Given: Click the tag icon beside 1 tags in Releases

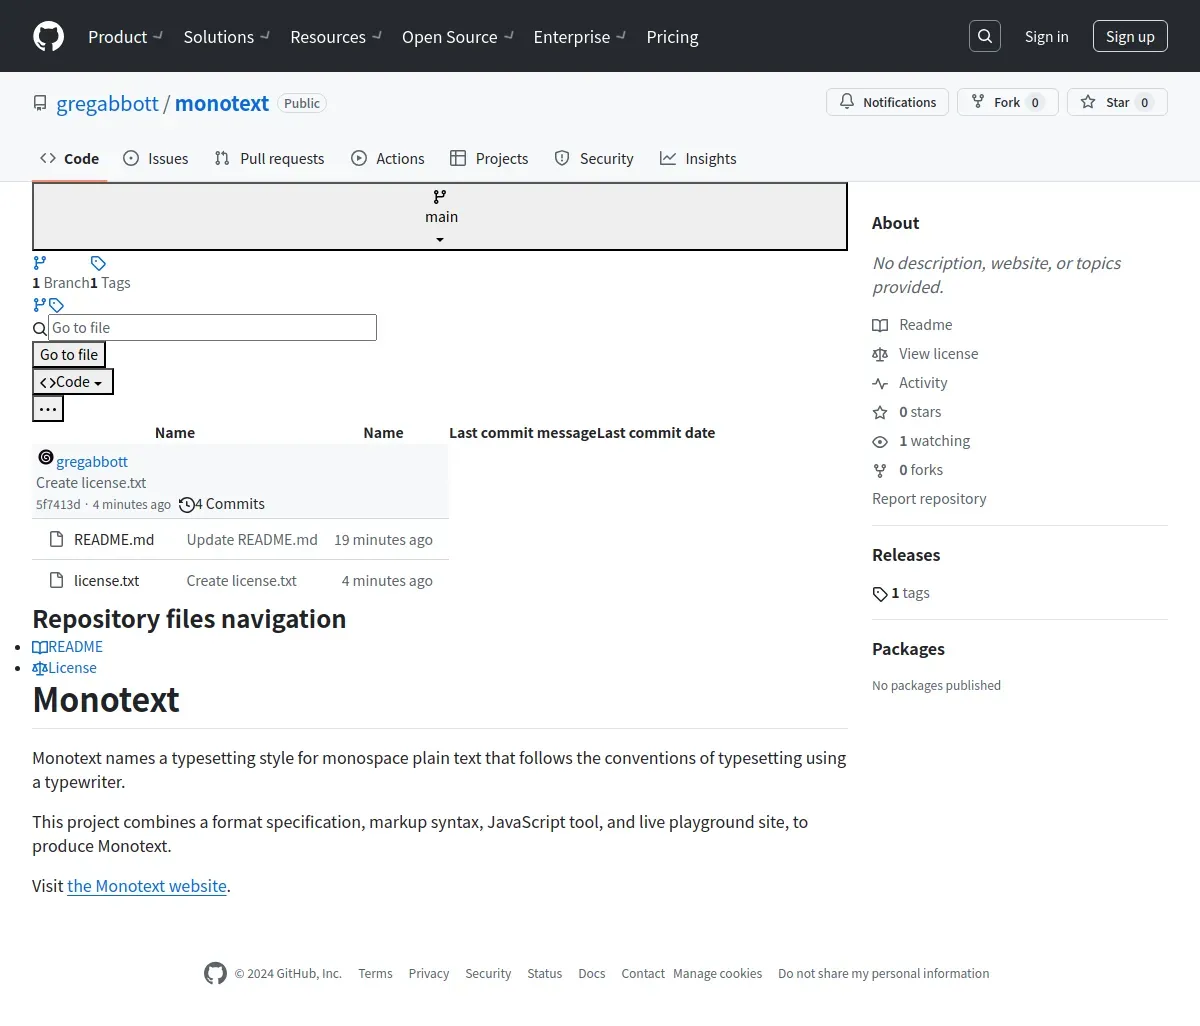Looking at the screenshot, I should [880, 594].
